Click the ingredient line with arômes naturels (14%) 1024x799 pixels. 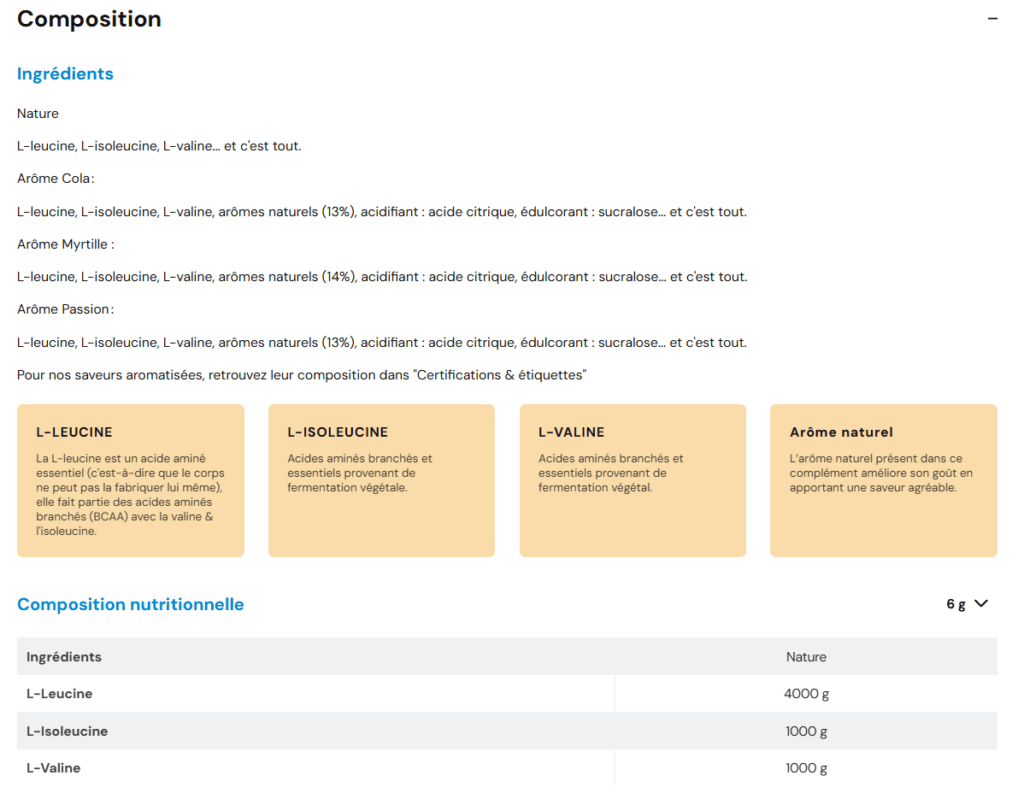[x=382, y=277]
